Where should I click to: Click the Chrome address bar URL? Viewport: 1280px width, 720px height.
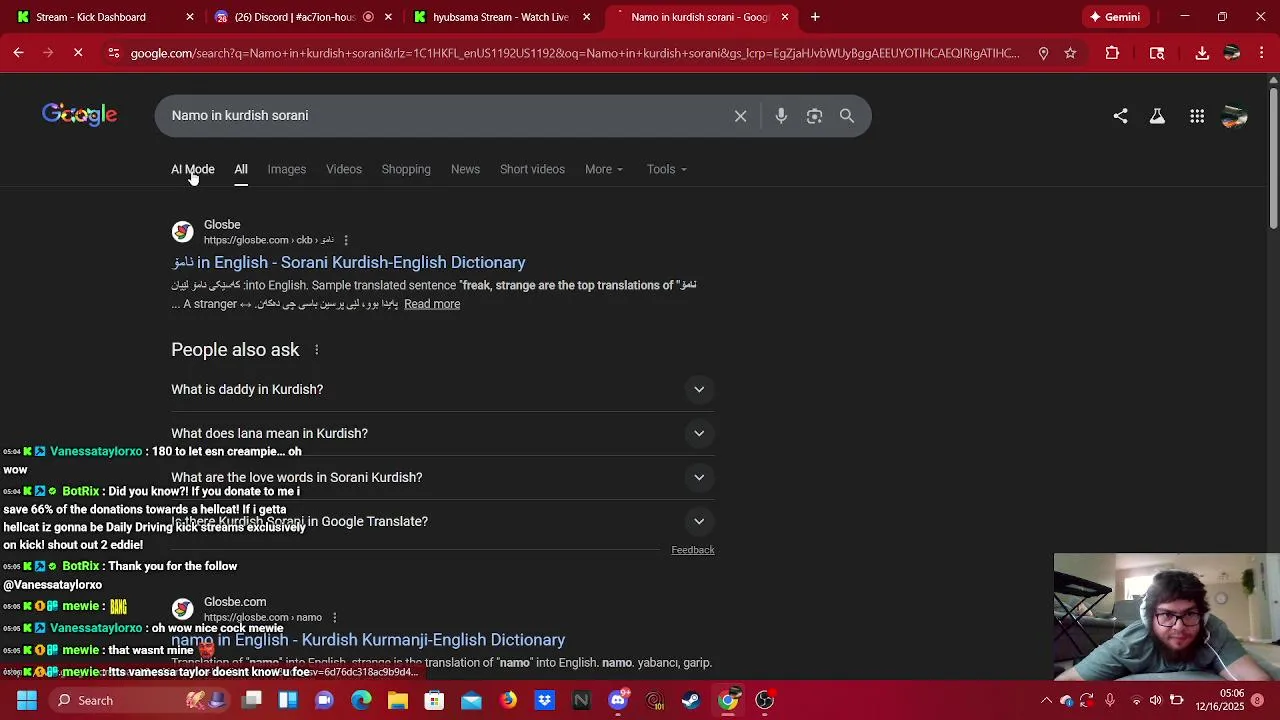coord(575,53)
